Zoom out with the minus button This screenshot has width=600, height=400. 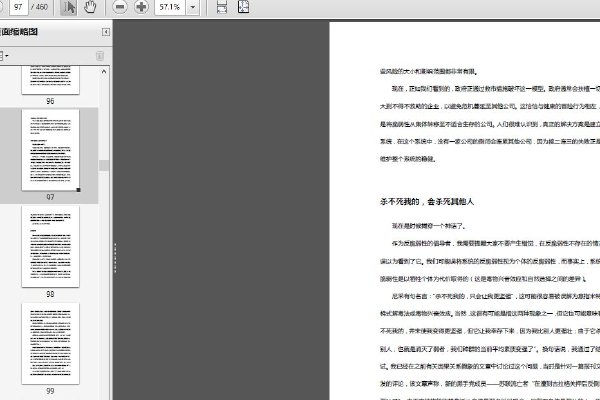[120, 7]
